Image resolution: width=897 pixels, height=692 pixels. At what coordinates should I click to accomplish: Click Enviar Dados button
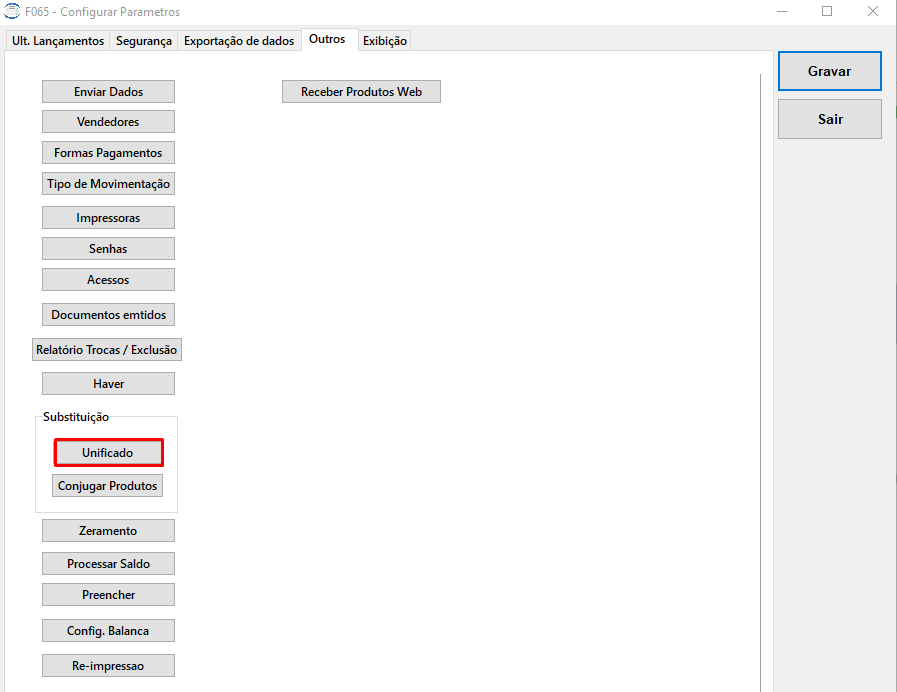108,92
